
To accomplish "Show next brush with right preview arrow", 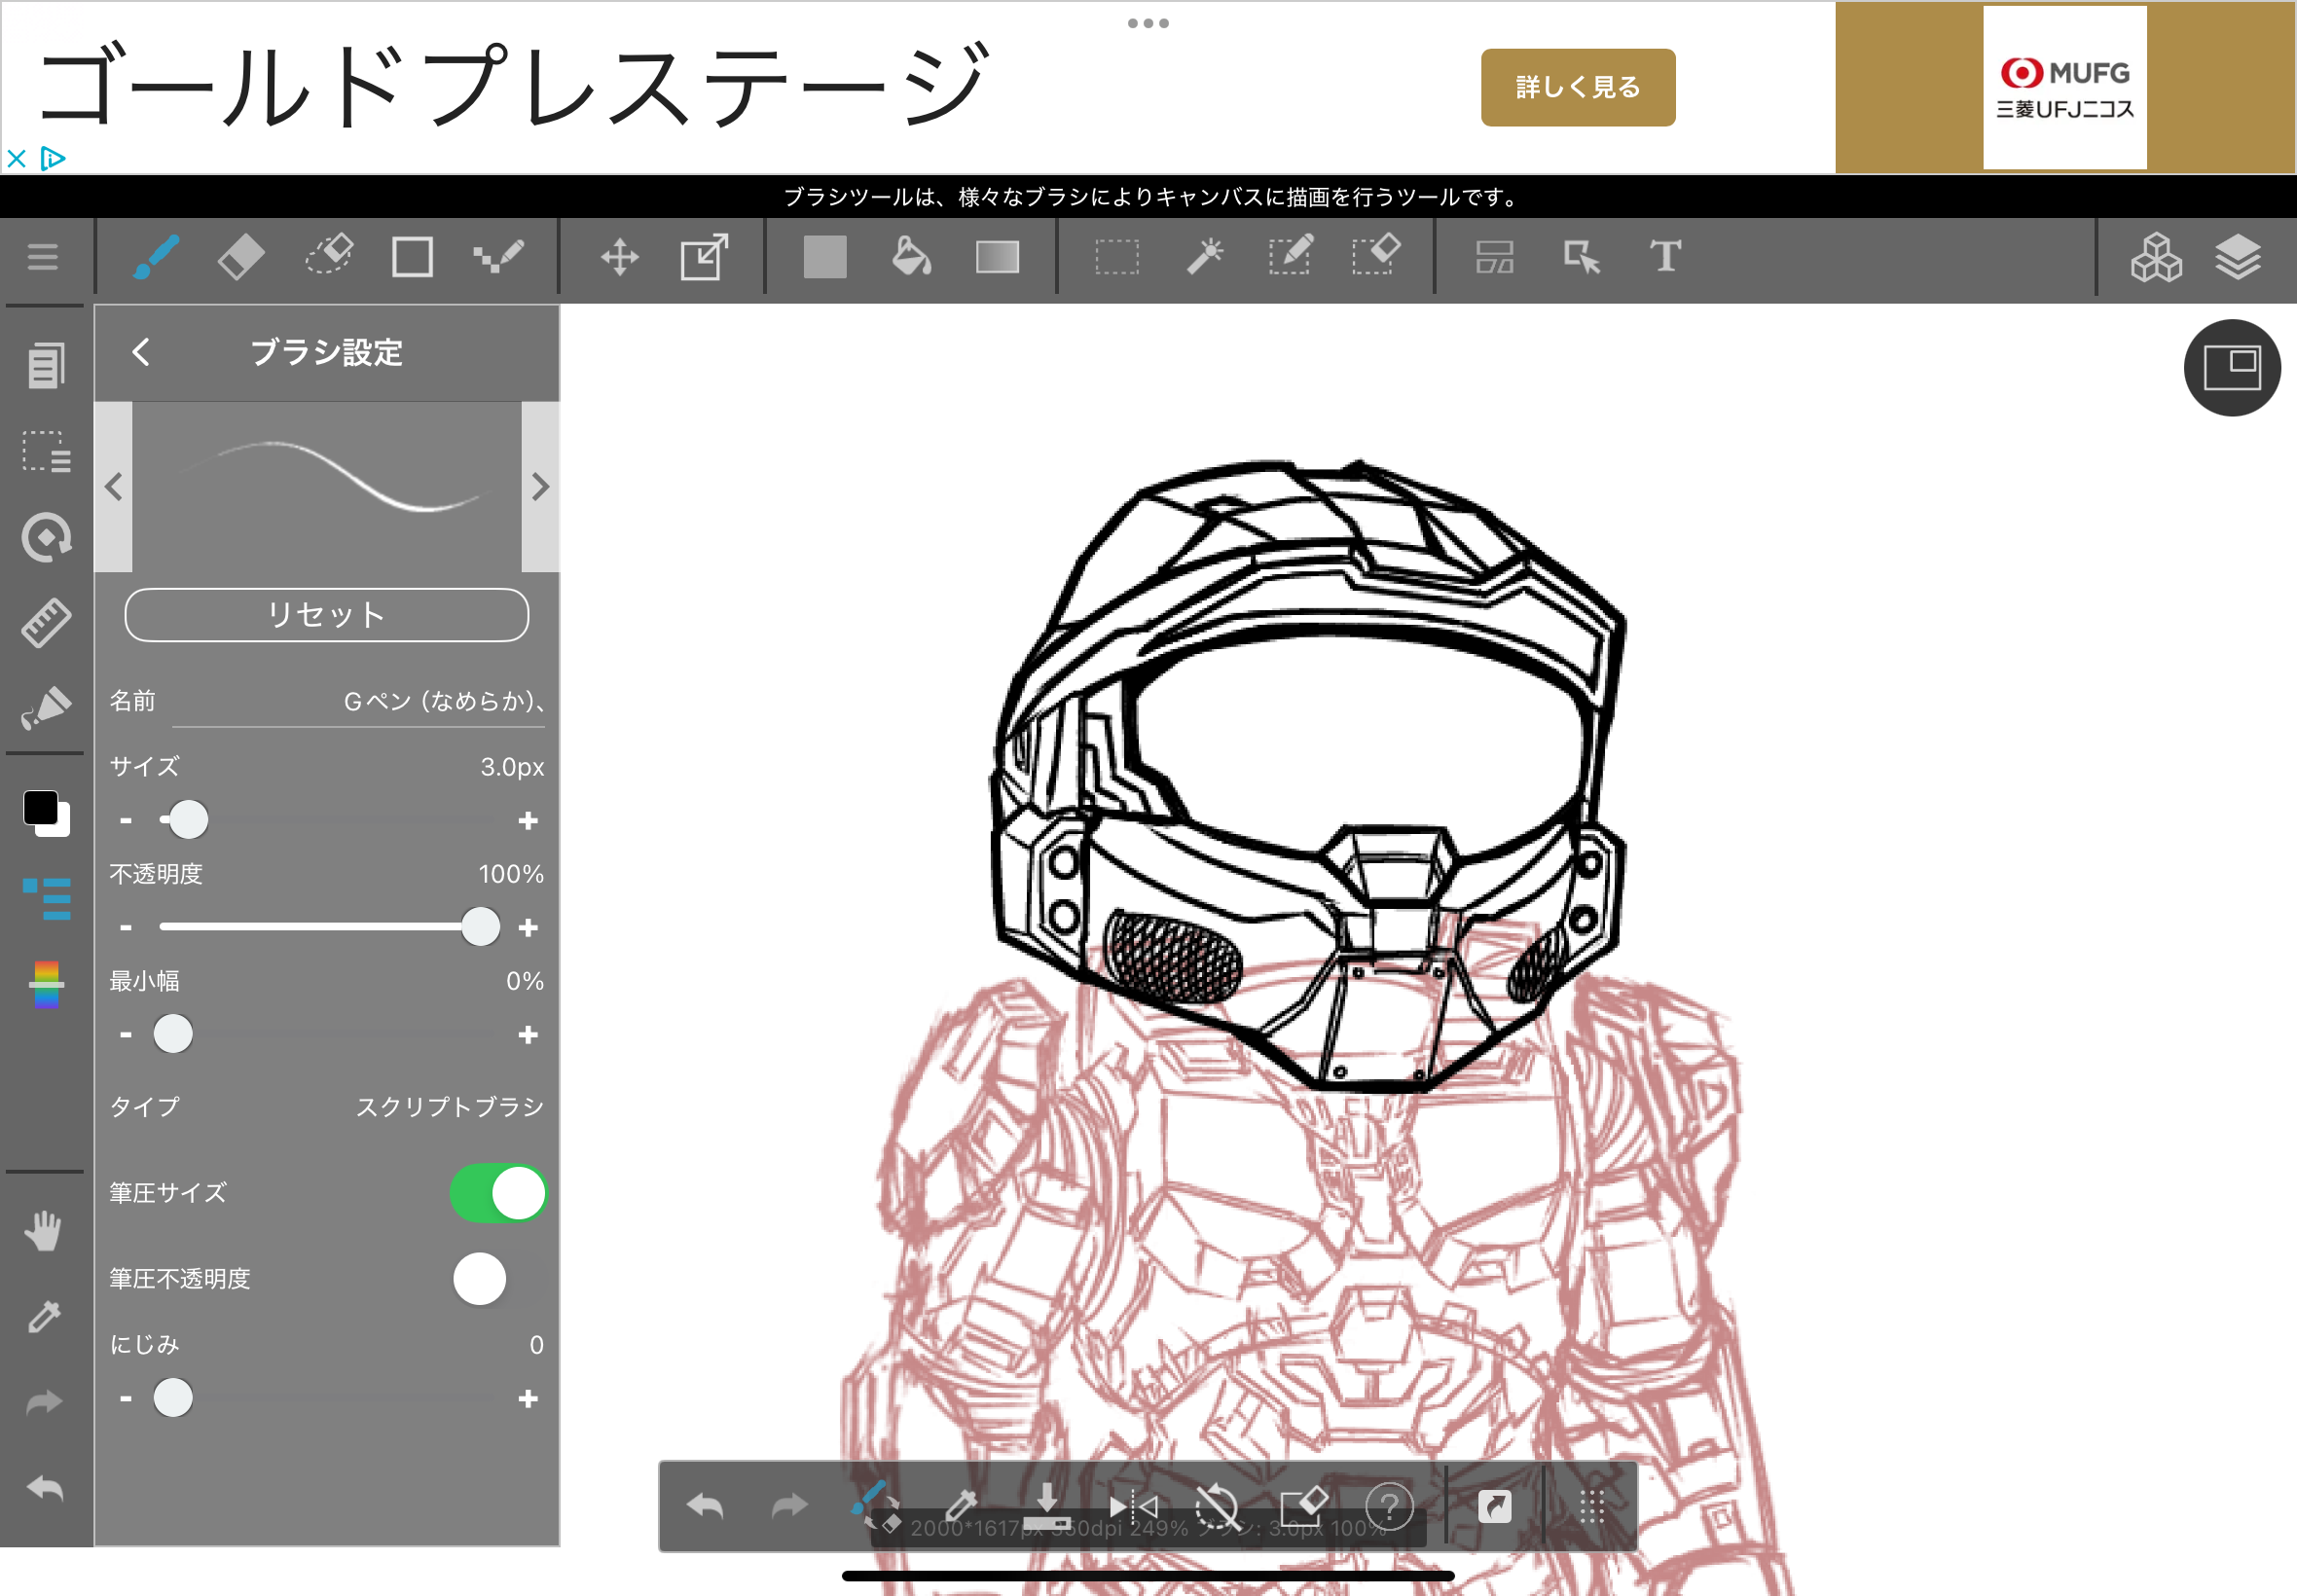I will click(x=540, y=487).
